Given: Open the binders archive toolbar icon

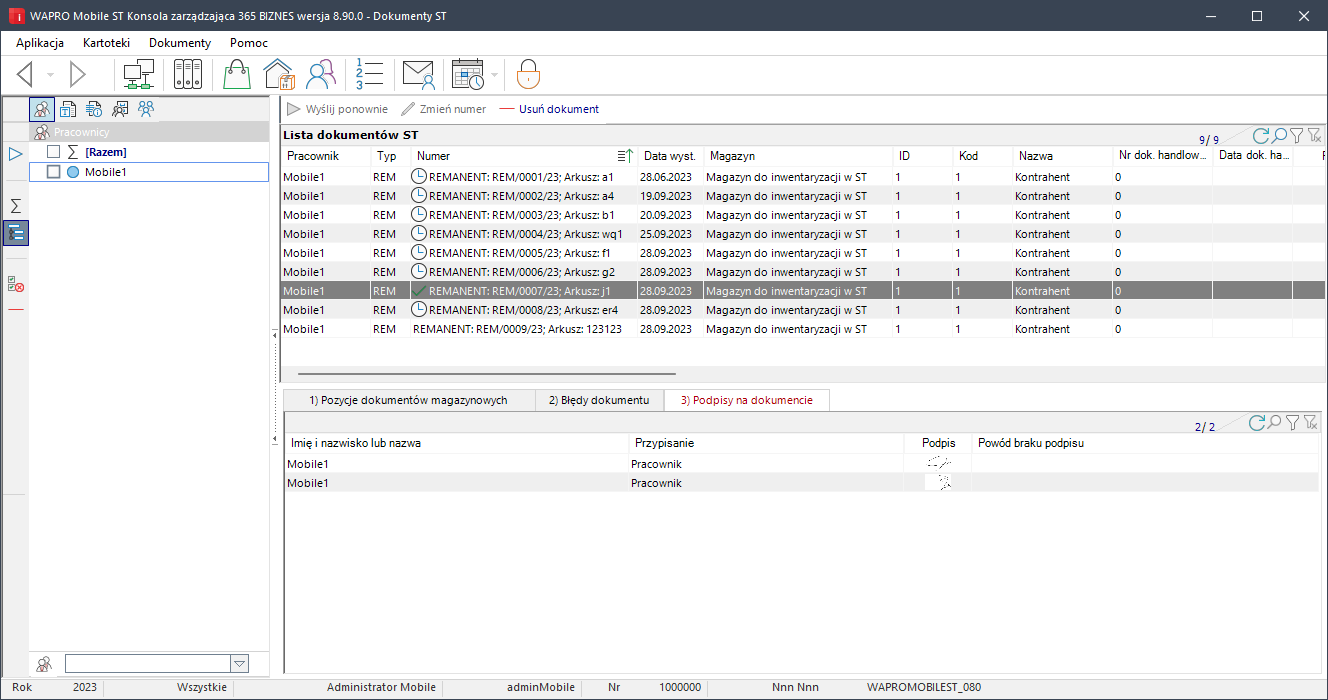Looking at the screenshot, I should (x=188, y=75).
